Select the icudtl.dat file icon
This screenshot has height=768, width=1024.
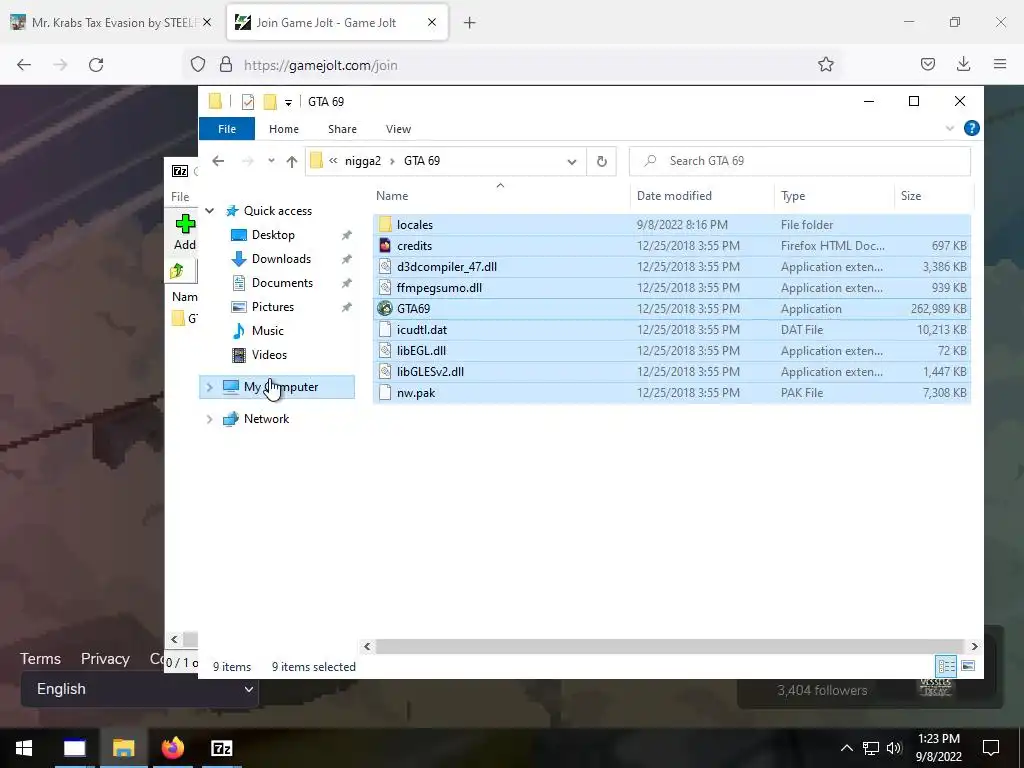(x=385, y=330)
